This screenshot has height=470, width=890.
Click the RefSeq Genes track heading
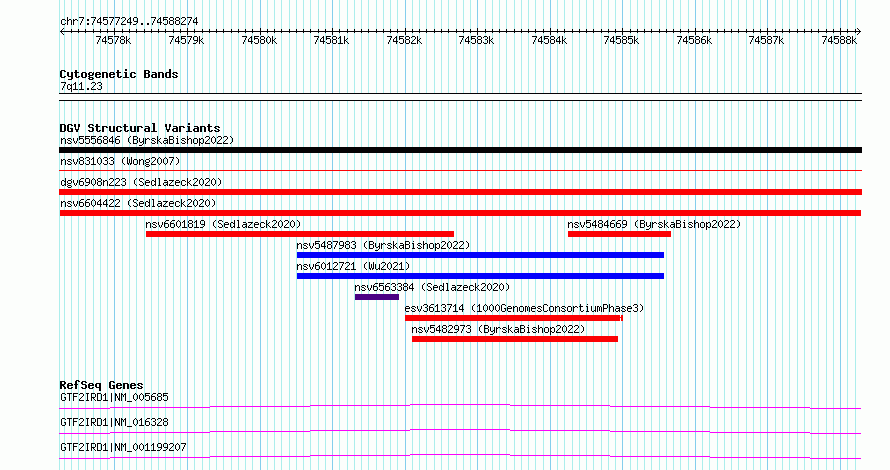click(101, 385)
